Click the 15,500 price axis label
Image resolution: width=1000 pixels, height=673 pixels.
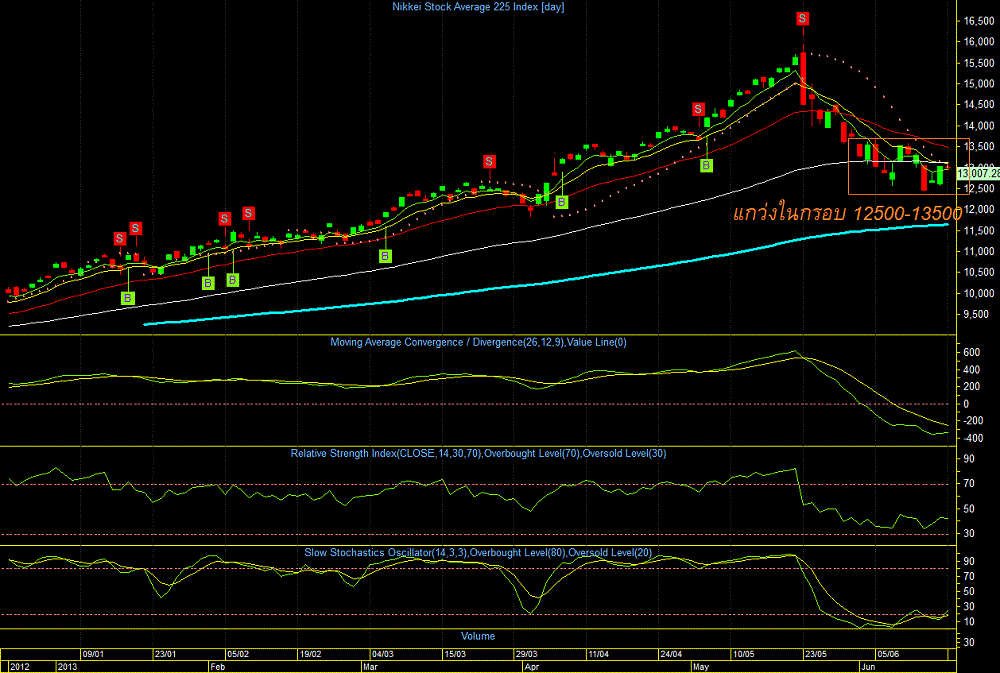click(x=979, y=63)
